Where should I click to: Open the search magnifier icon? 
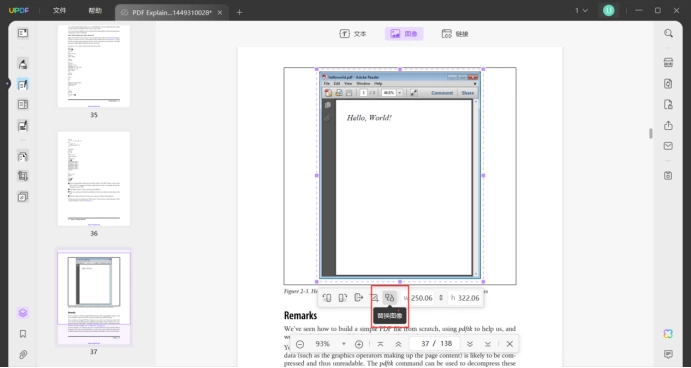click(668, 33)
